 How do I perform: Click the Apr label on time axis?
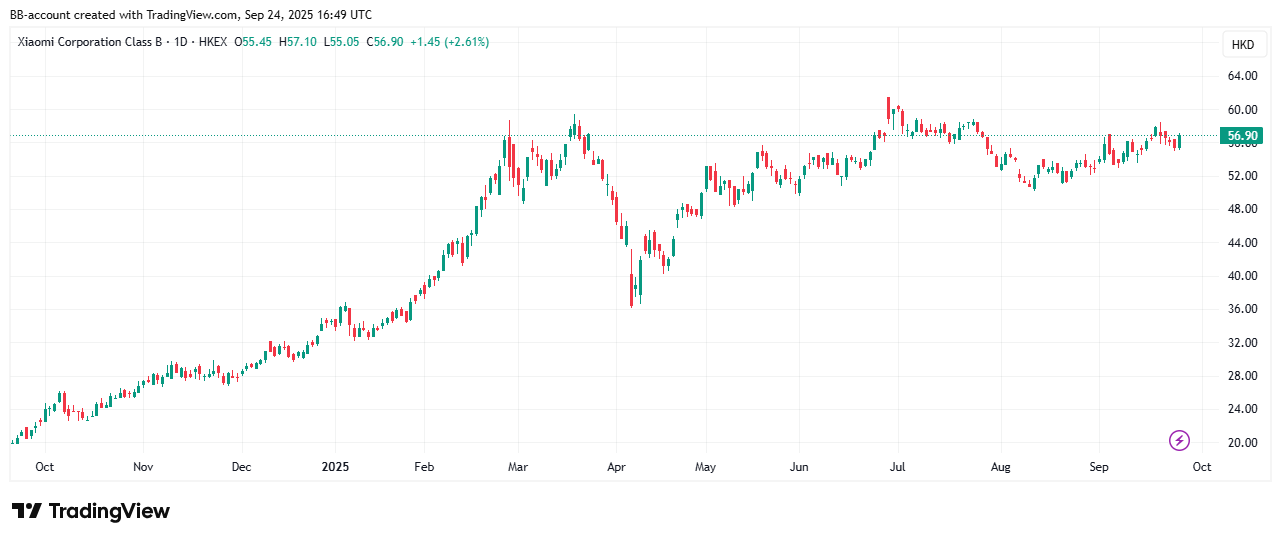[x=616, y=467]
